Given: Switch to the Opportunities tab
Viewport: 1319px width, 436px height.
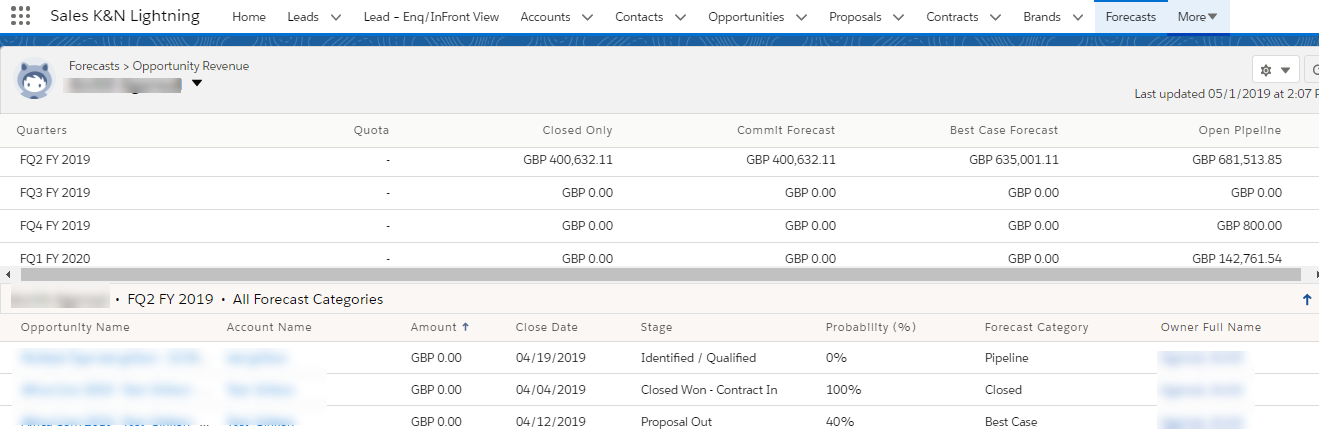Looking at the screenshot, I should click(746, 17).
